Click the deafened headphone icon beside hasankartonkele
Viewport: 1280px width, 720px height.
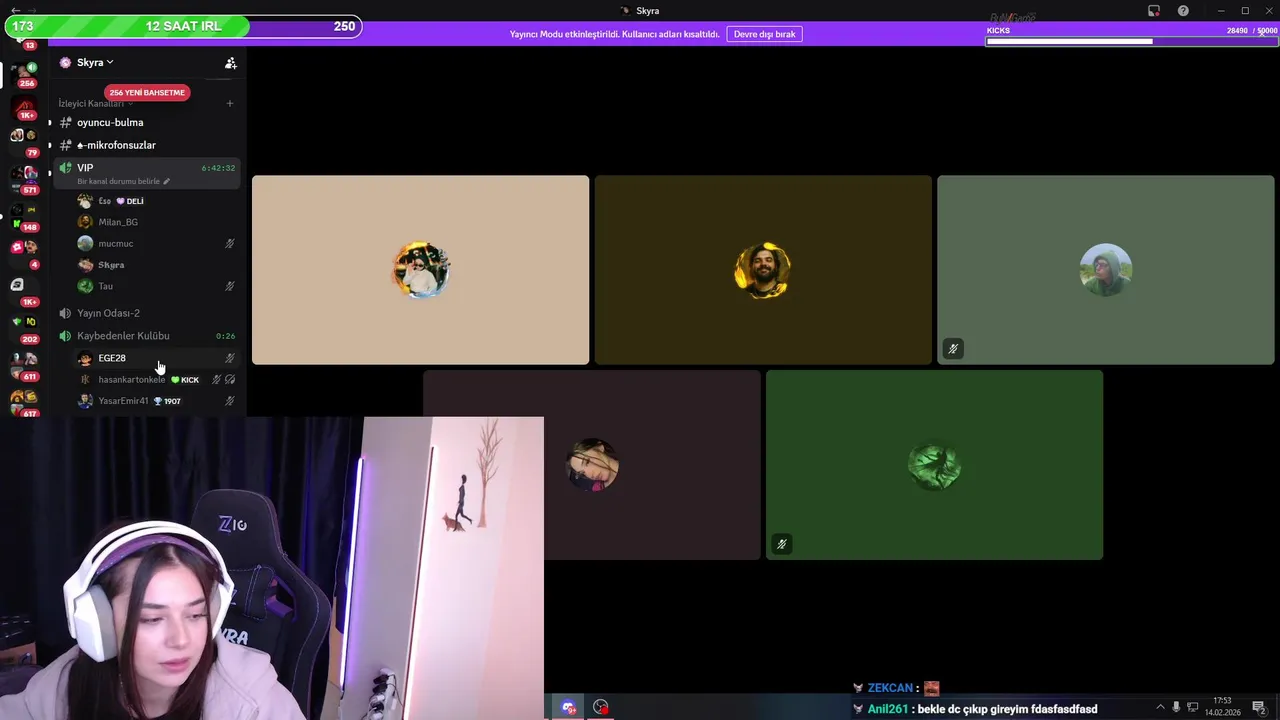[x=230, y=380]
